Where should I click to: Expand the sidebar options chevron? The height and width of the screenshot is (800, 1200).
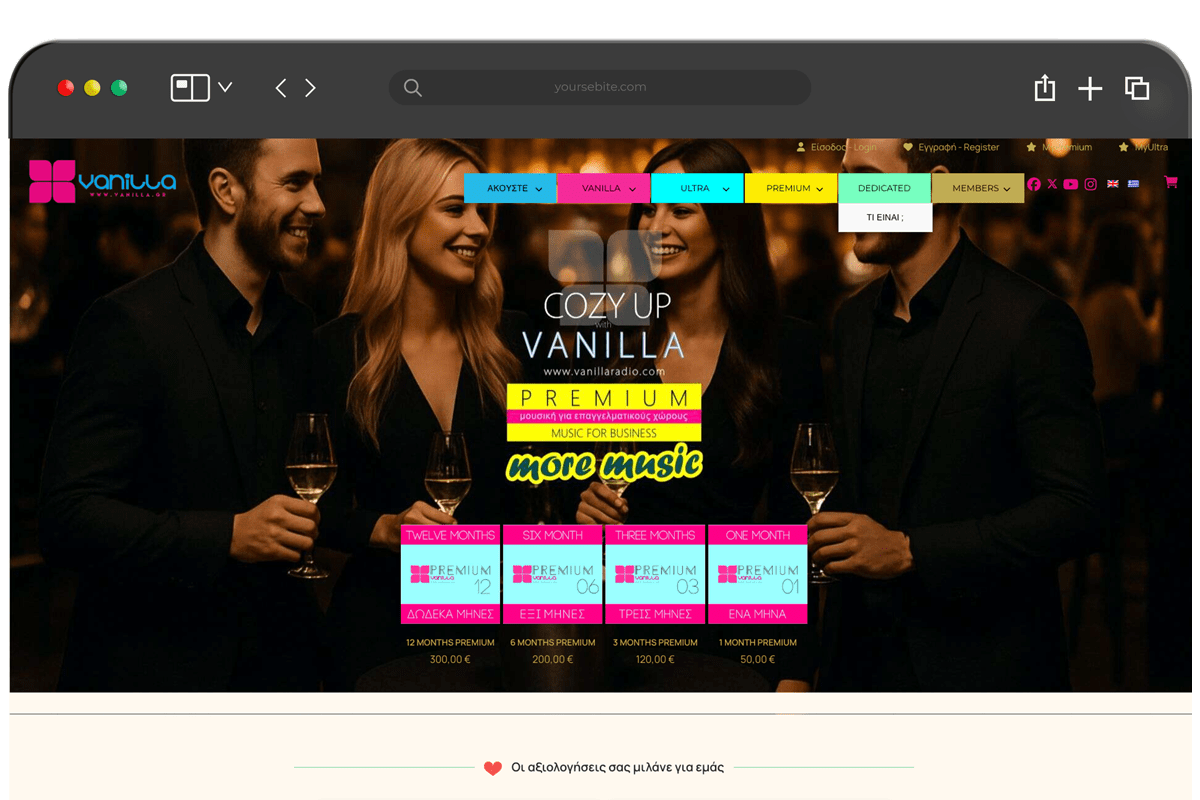click(225, 87)
